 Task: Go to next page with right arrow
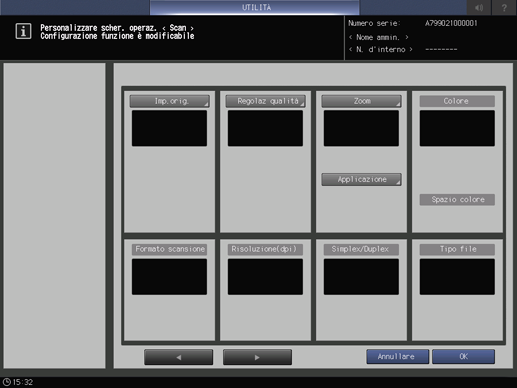(257, 357)
